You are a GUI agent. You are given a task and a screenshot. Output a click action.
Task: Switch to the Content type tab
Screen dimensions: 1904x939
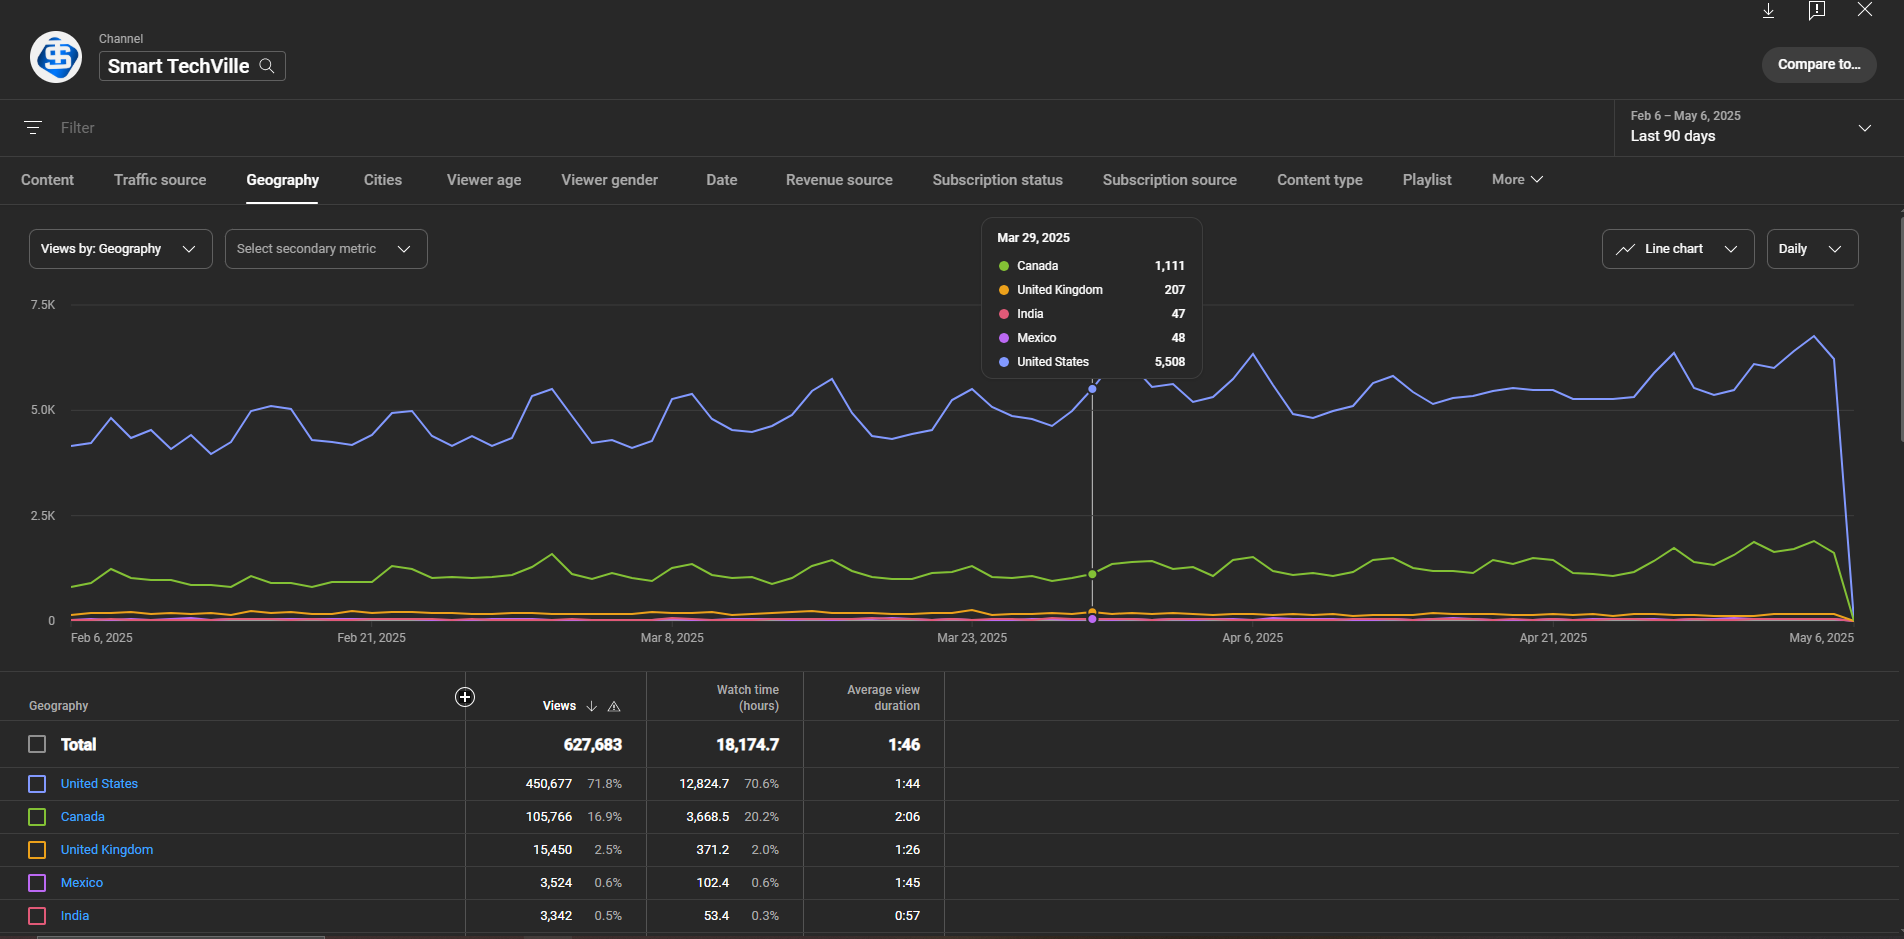(1320, 180)
